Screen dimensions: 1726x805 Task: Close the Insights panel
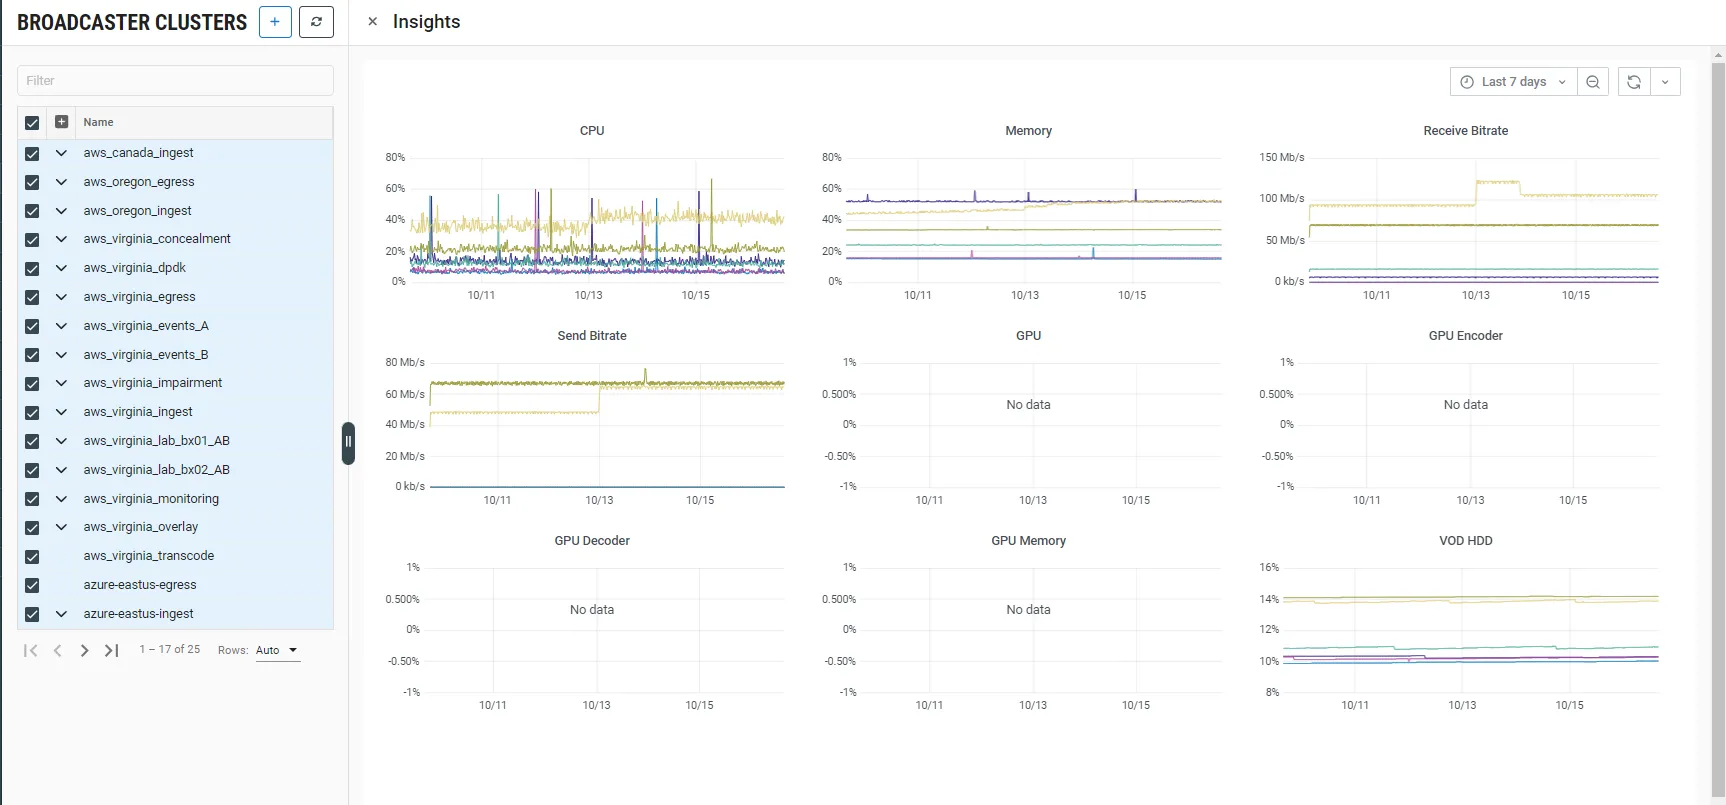pos(372,22)
